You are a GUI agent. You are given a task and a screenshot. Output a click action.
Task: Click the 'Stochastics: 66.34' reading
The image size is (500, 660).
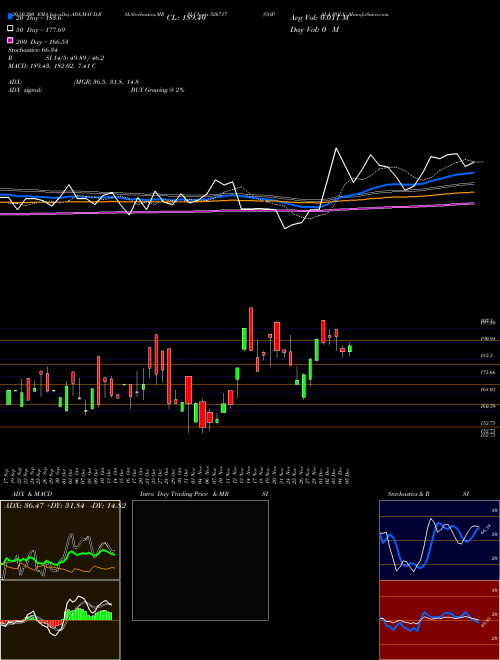click(x=32, y=50)
